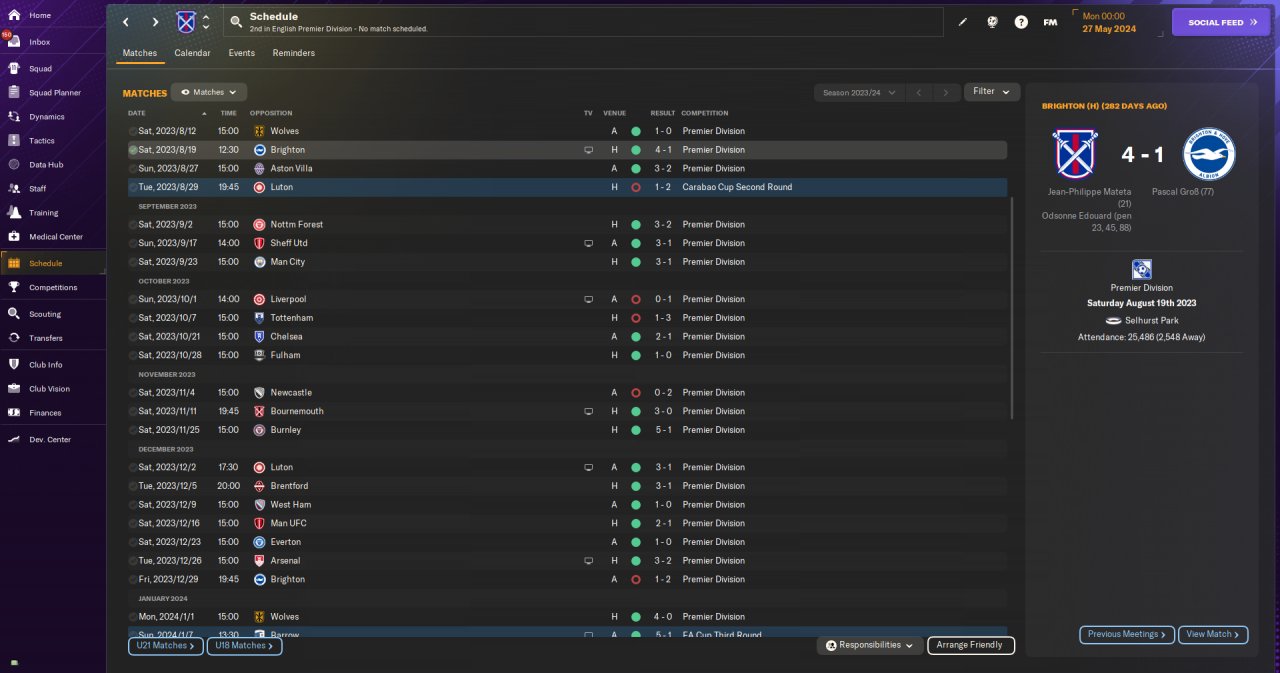Click the club crest in the top bar
The width and height of the screenshot is (1280, 673).
(186, 22)
